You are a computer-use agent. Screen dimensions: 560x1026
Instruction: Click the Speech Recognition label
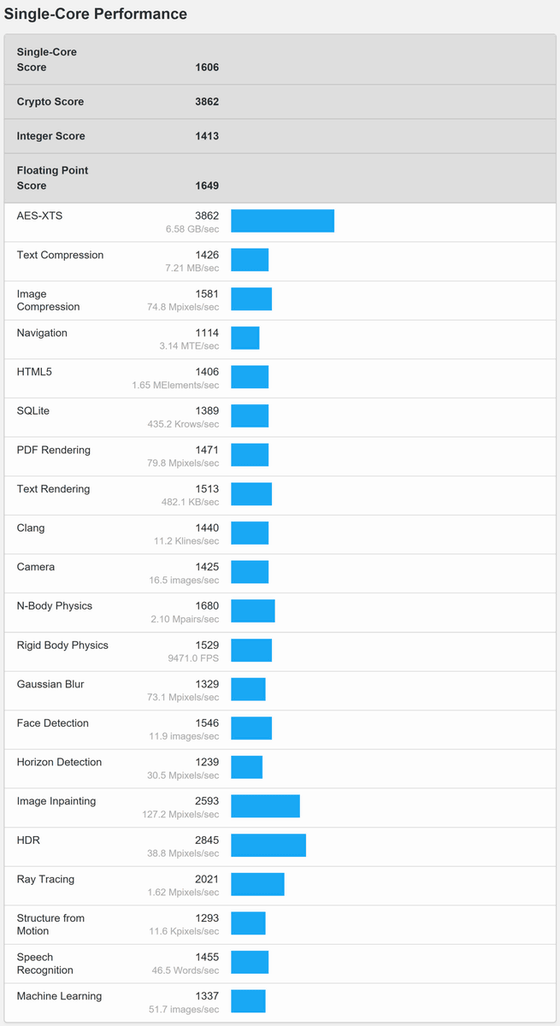tap(45, 963)
